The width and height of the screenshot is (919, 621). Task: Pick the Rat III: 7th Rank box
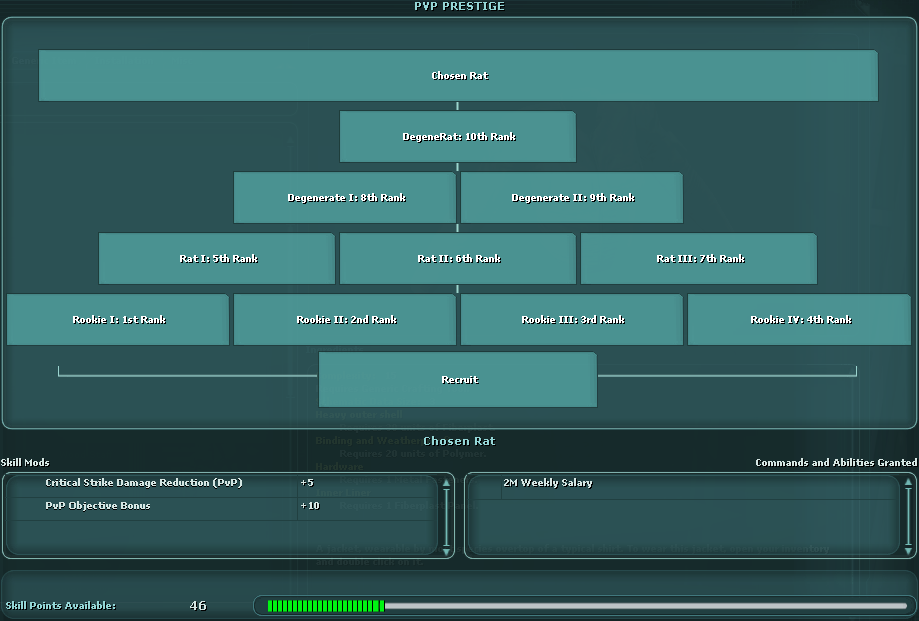click(698, 259)
